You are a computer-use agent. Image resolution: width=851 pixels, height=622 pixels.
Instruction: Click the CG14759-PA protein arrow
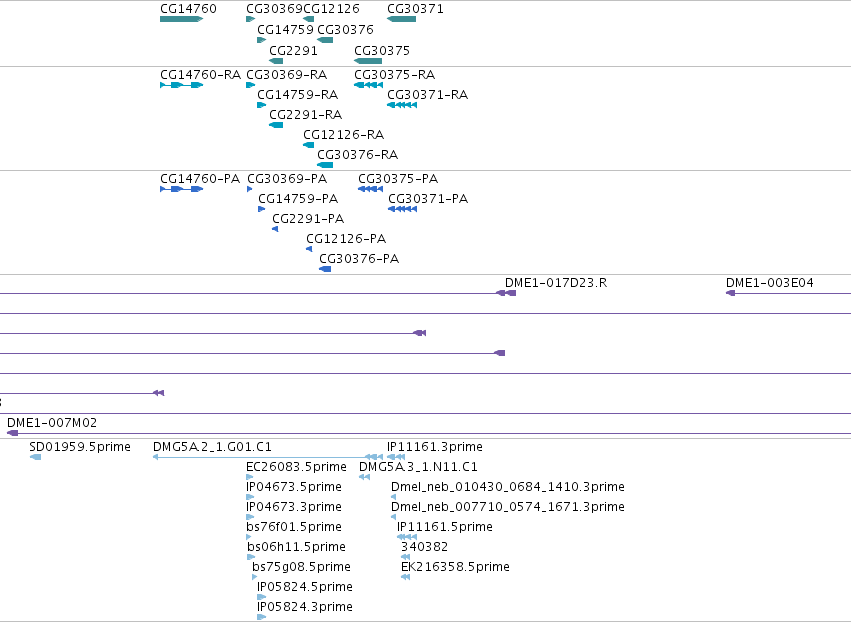pos(262,209)
